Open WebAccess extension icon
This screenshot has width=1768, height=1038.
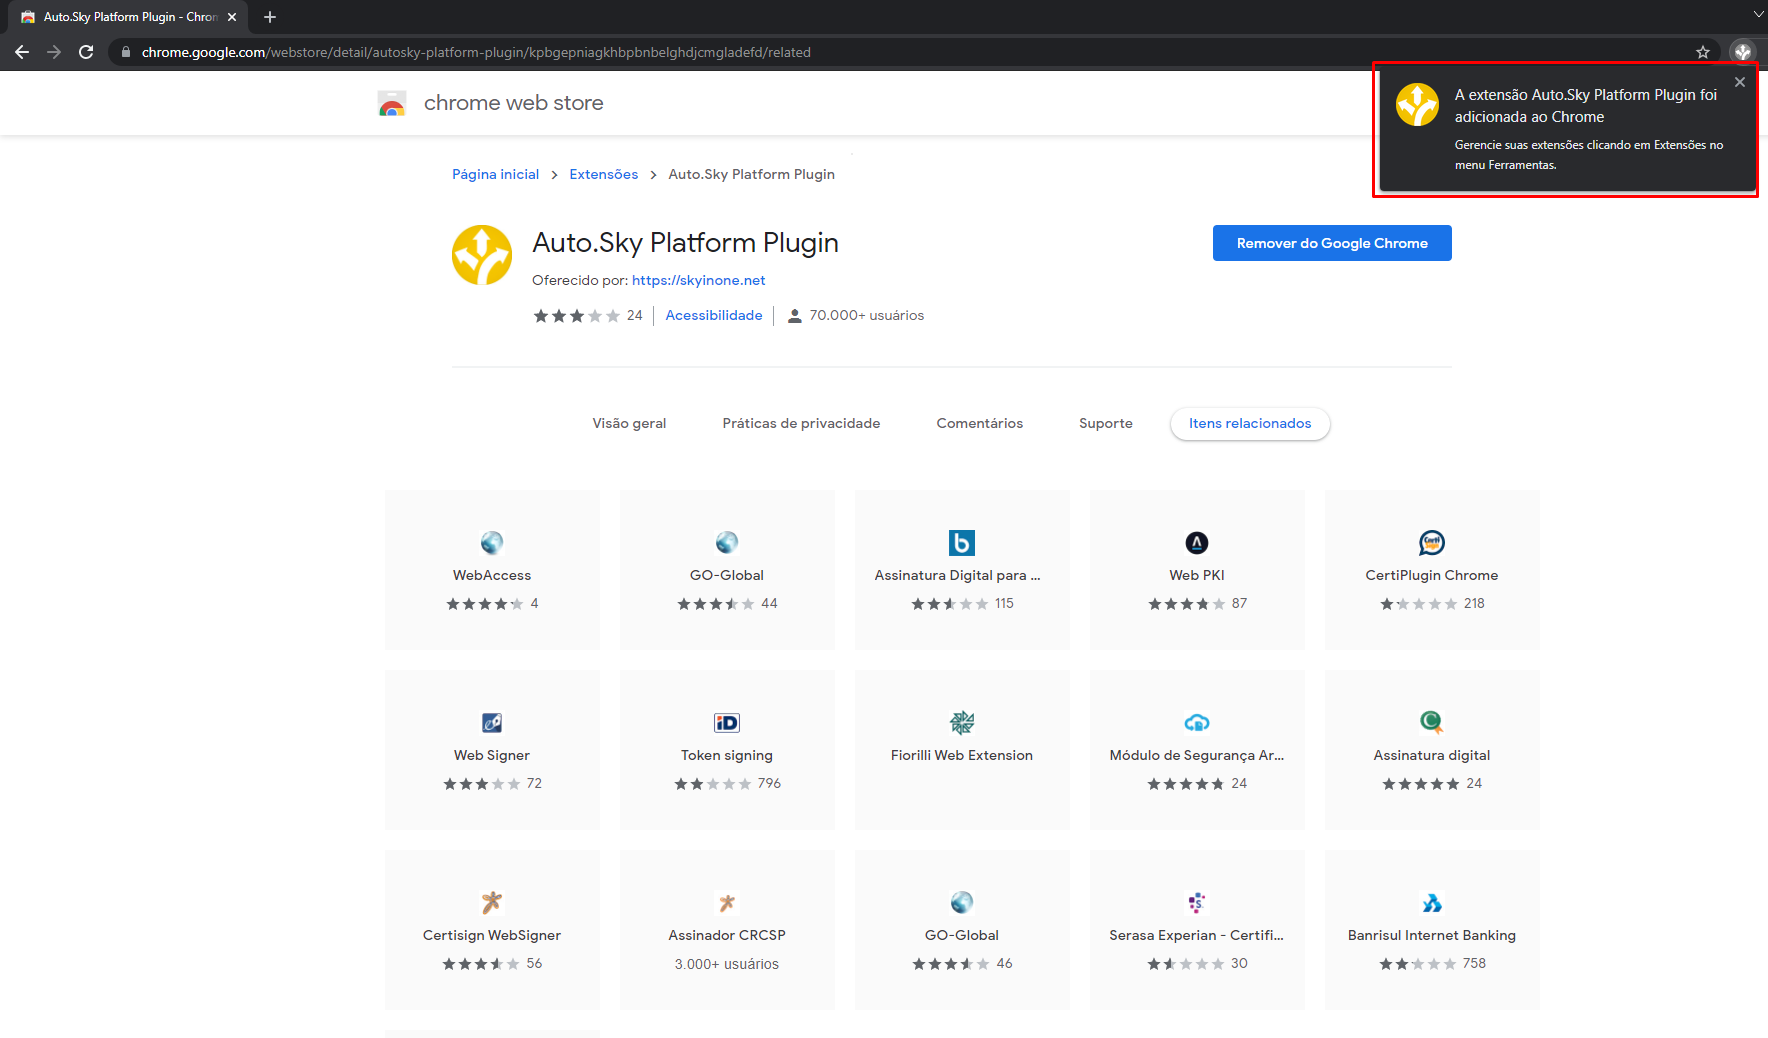pos(492,542)
